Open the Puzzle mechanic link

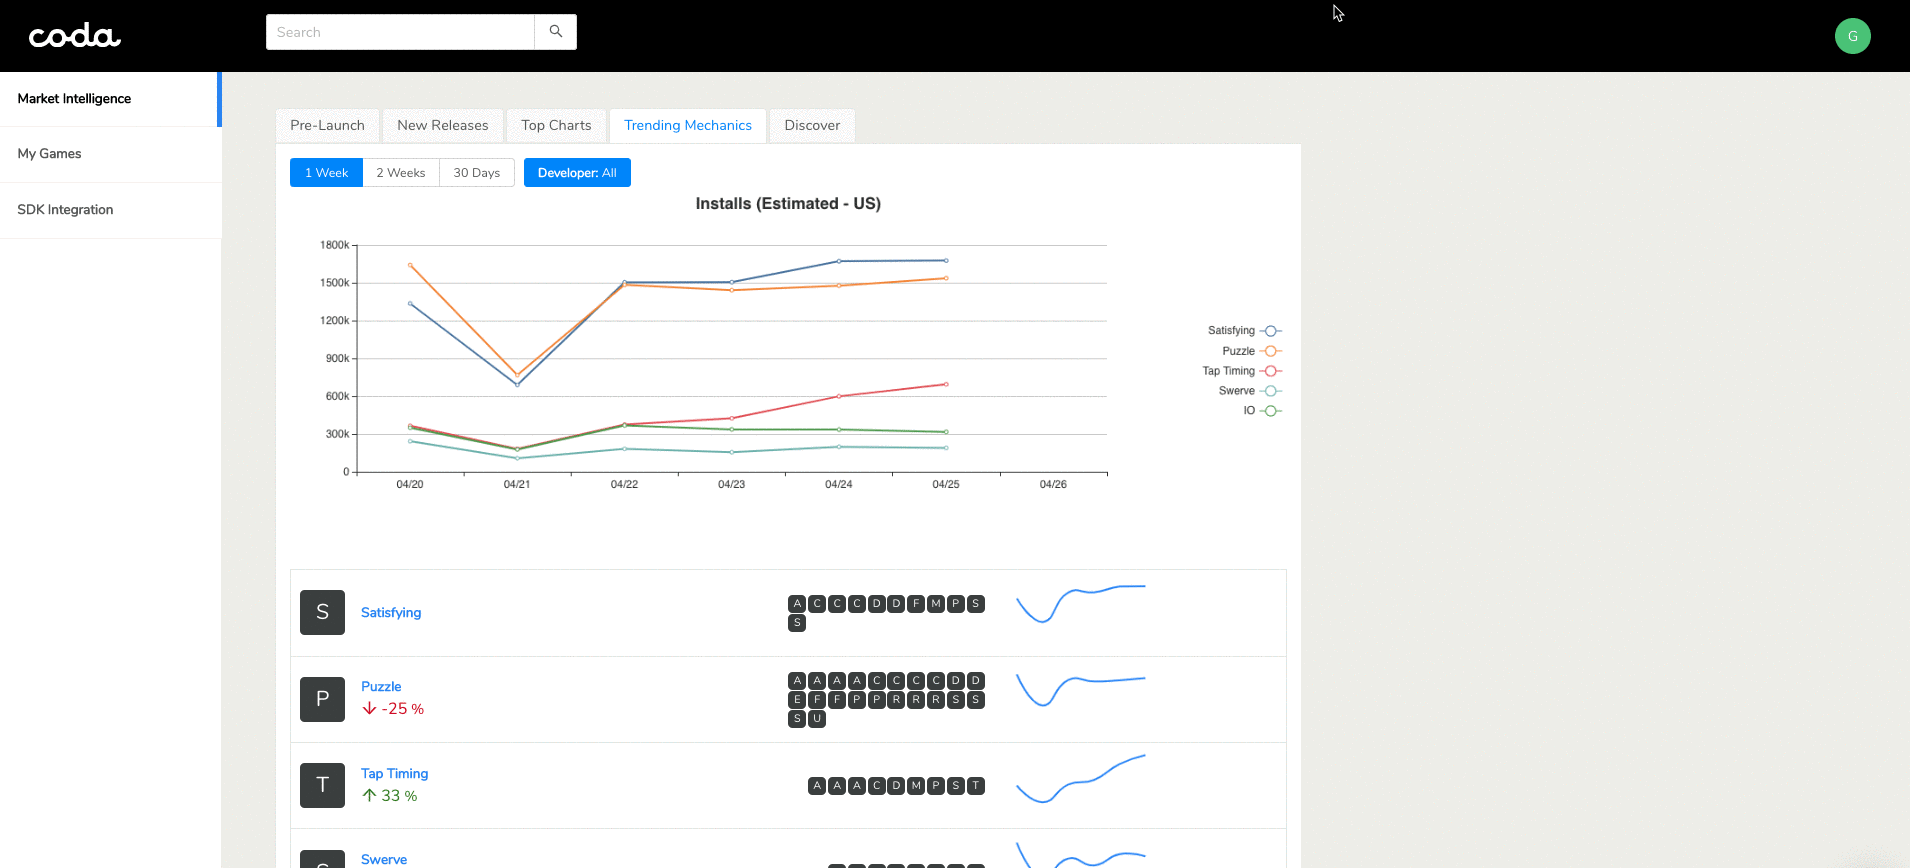point(381,687)
